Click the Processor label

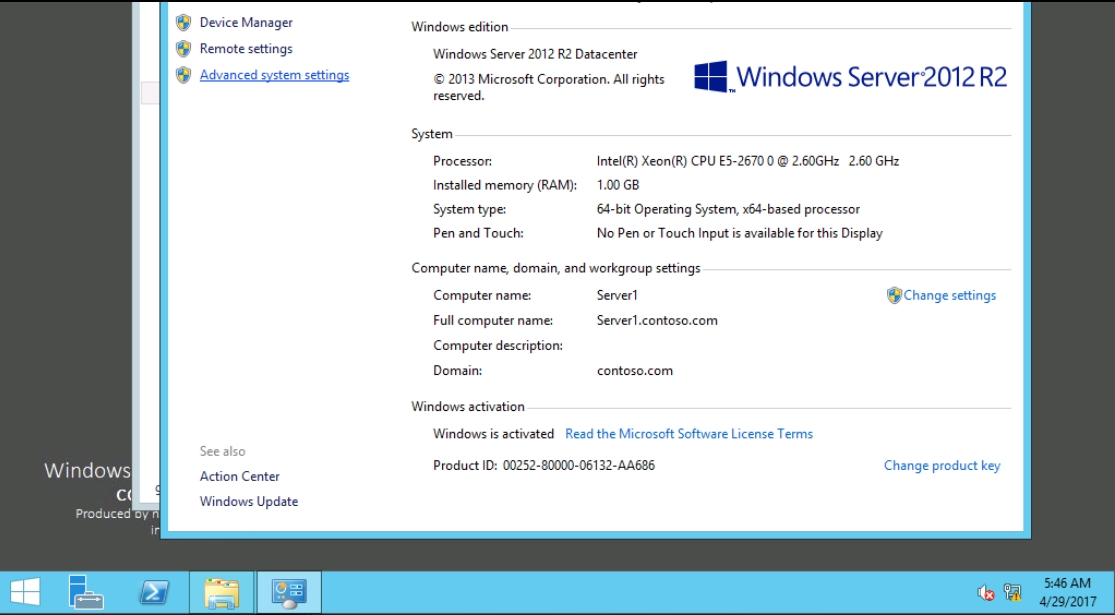pyautogui.click(x=462, y=161)
